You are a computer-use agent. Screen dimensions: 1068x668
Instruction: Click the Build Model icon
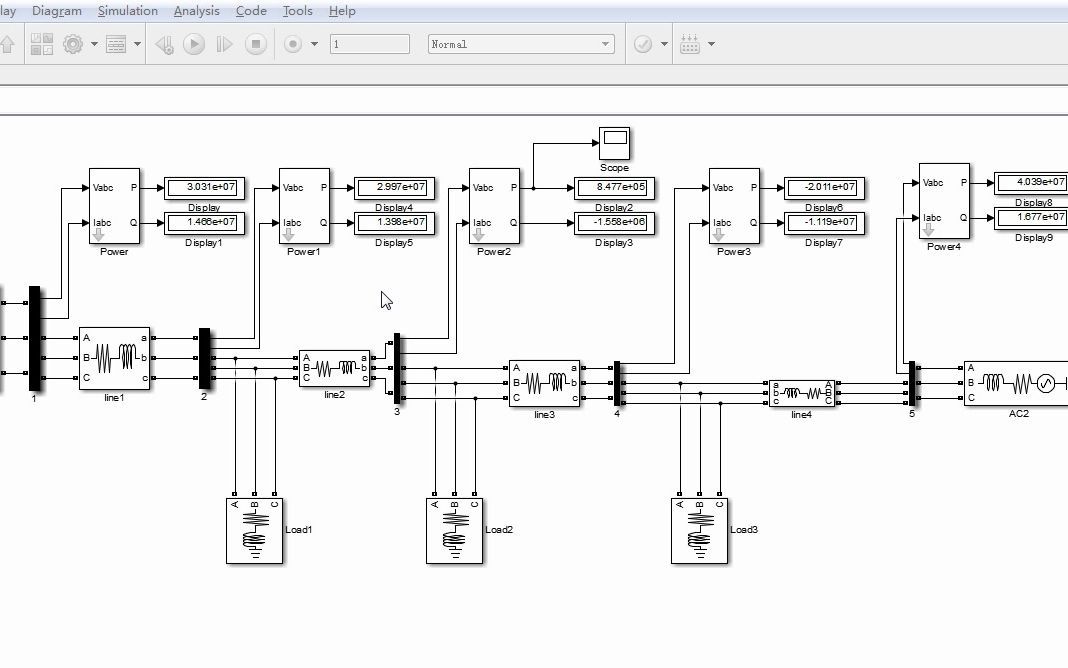pyautogui.click(x=690, y=44)
